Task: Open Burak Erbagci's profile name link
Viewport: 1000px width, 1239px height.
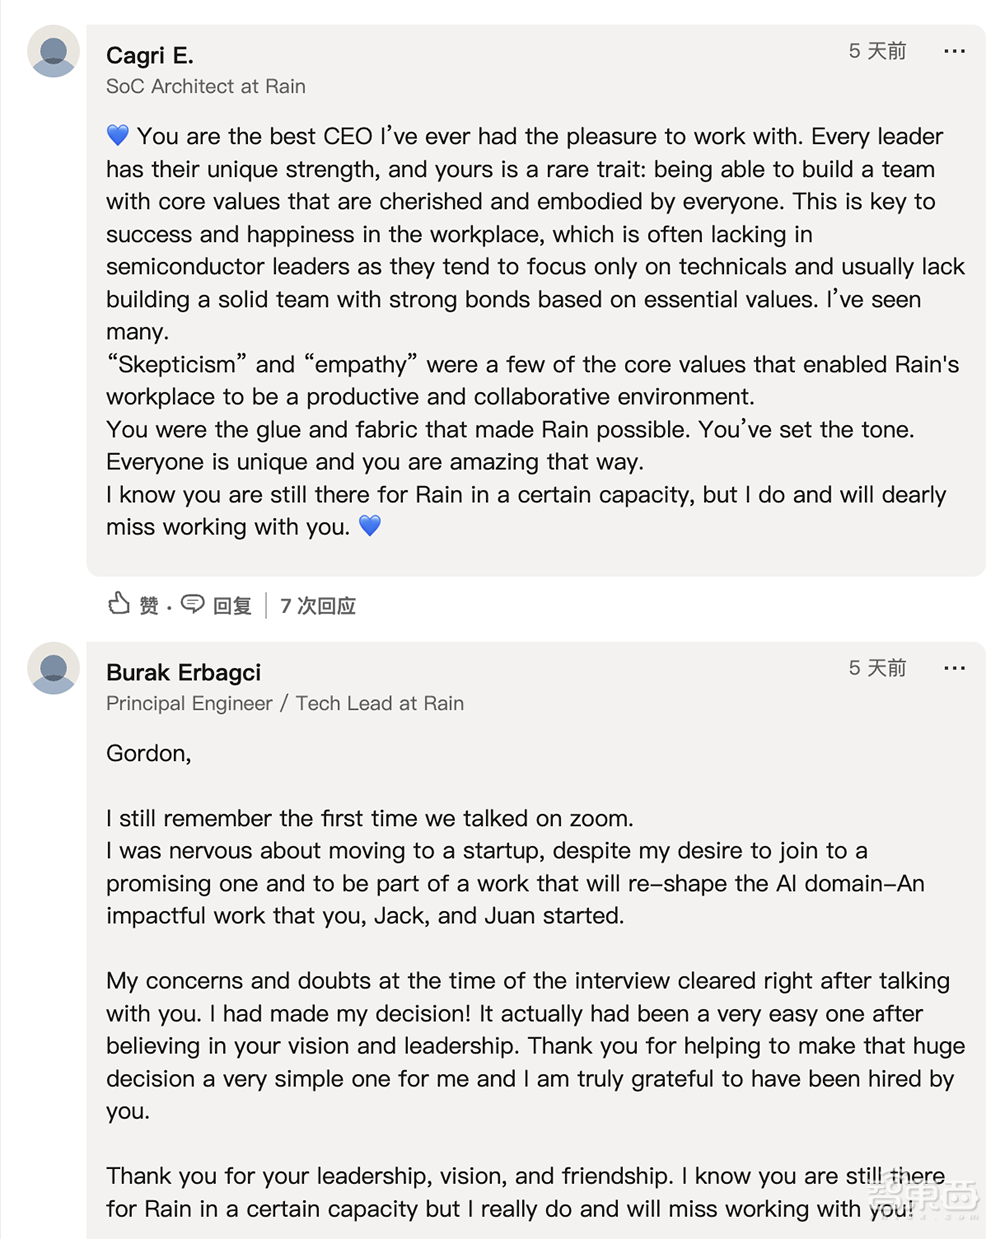Action: [x=183, y=672]
